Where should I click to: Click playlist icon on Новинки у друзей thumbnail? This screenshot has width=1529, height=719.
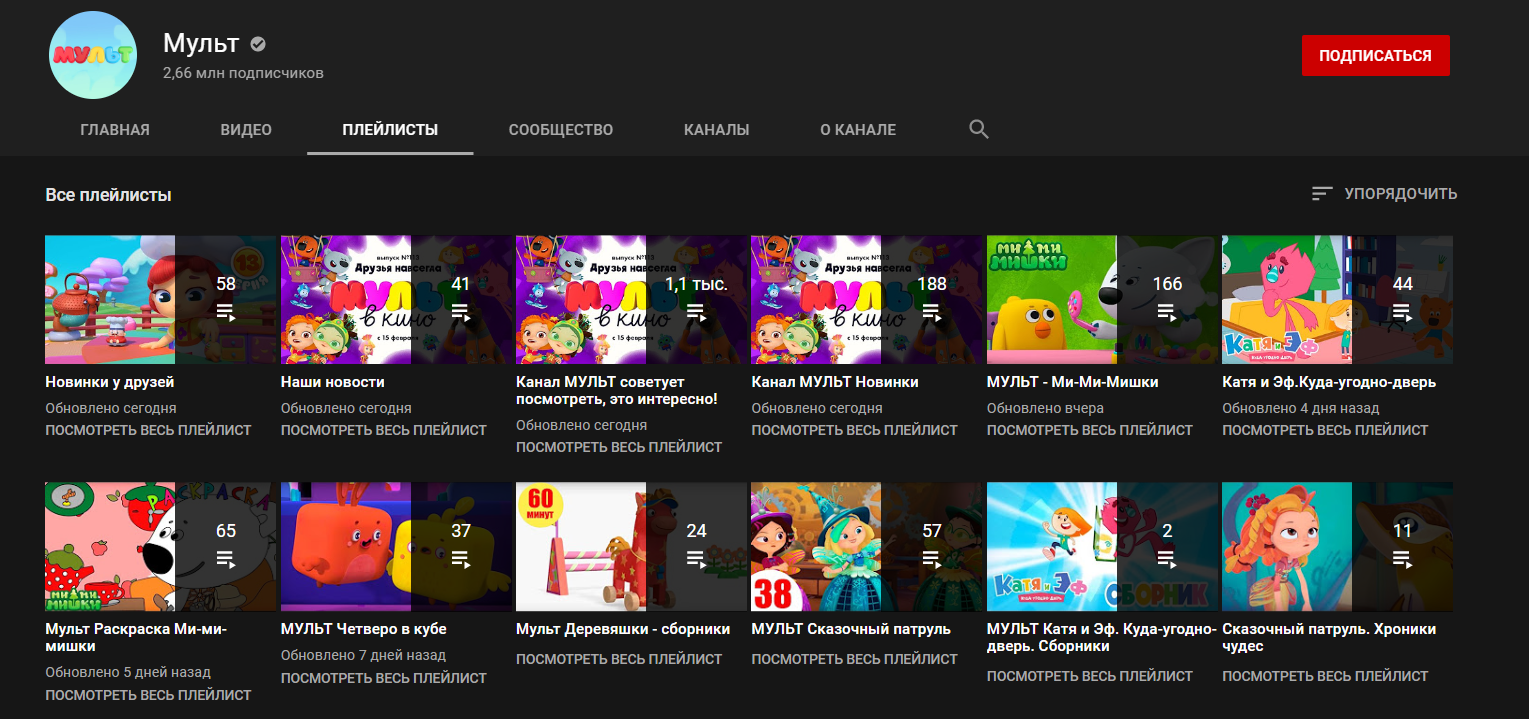[226, 312]
